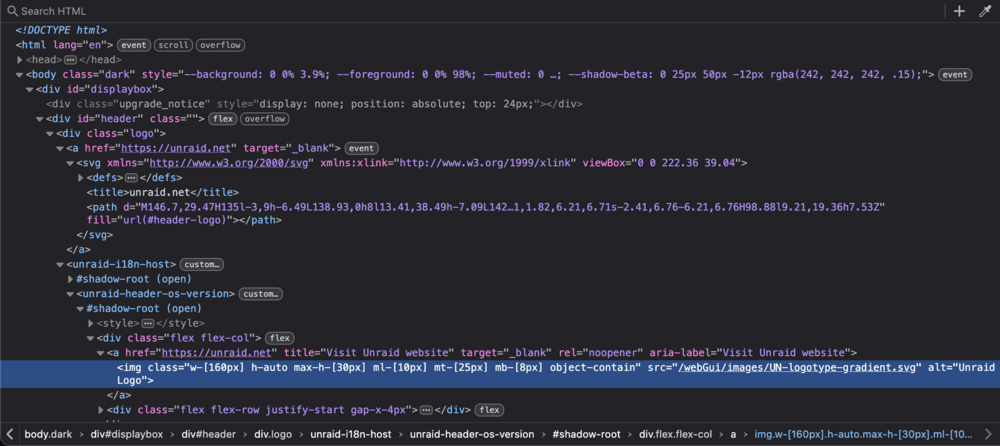The image size is (1000, 446).
Task: Click #shadow-root breadcrumb
Action: tap(586, 434)
